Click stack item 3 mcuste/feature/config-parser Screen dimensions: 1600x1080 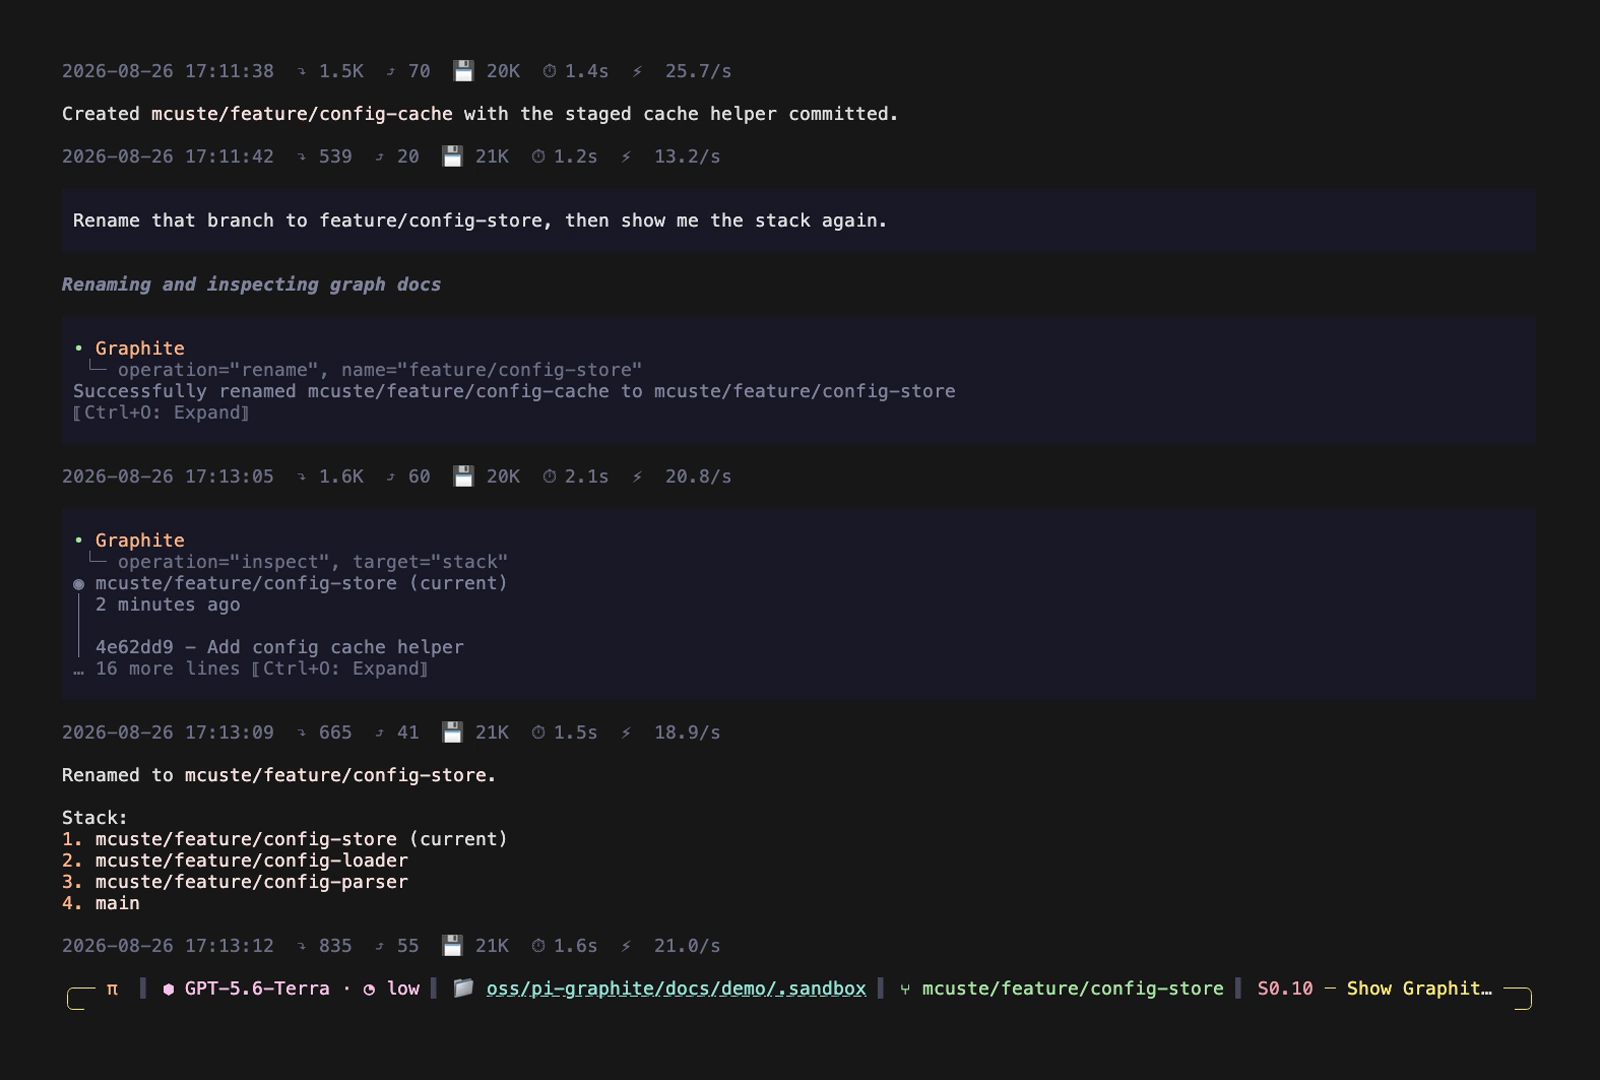[235, 882]
